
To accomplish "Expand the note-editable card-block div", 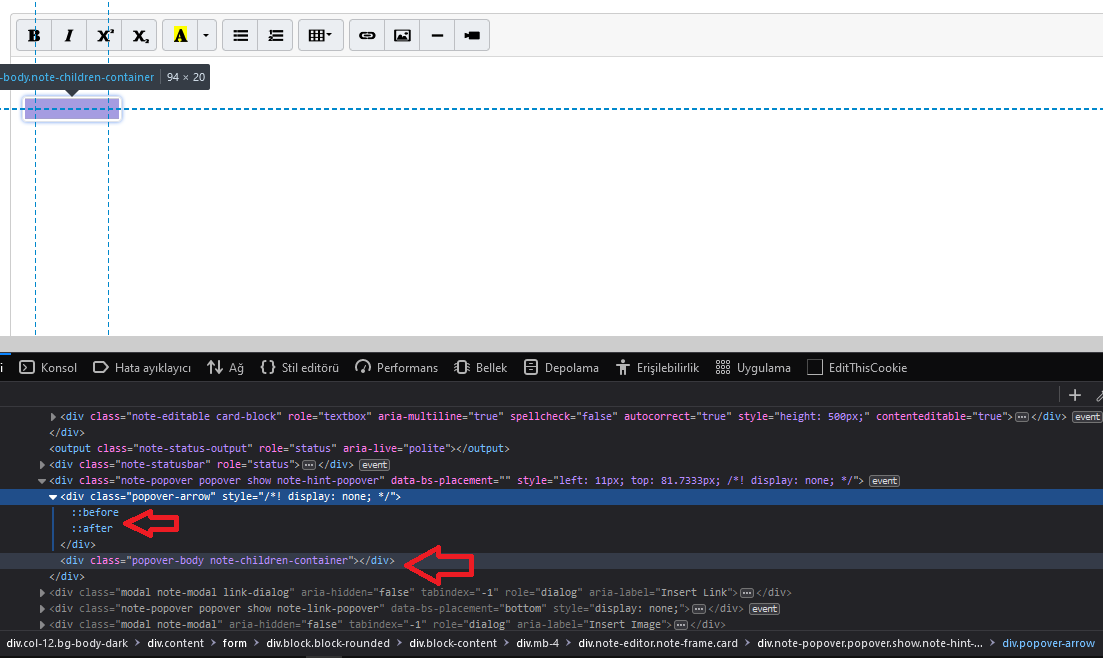I will click(x=53, y=416).
